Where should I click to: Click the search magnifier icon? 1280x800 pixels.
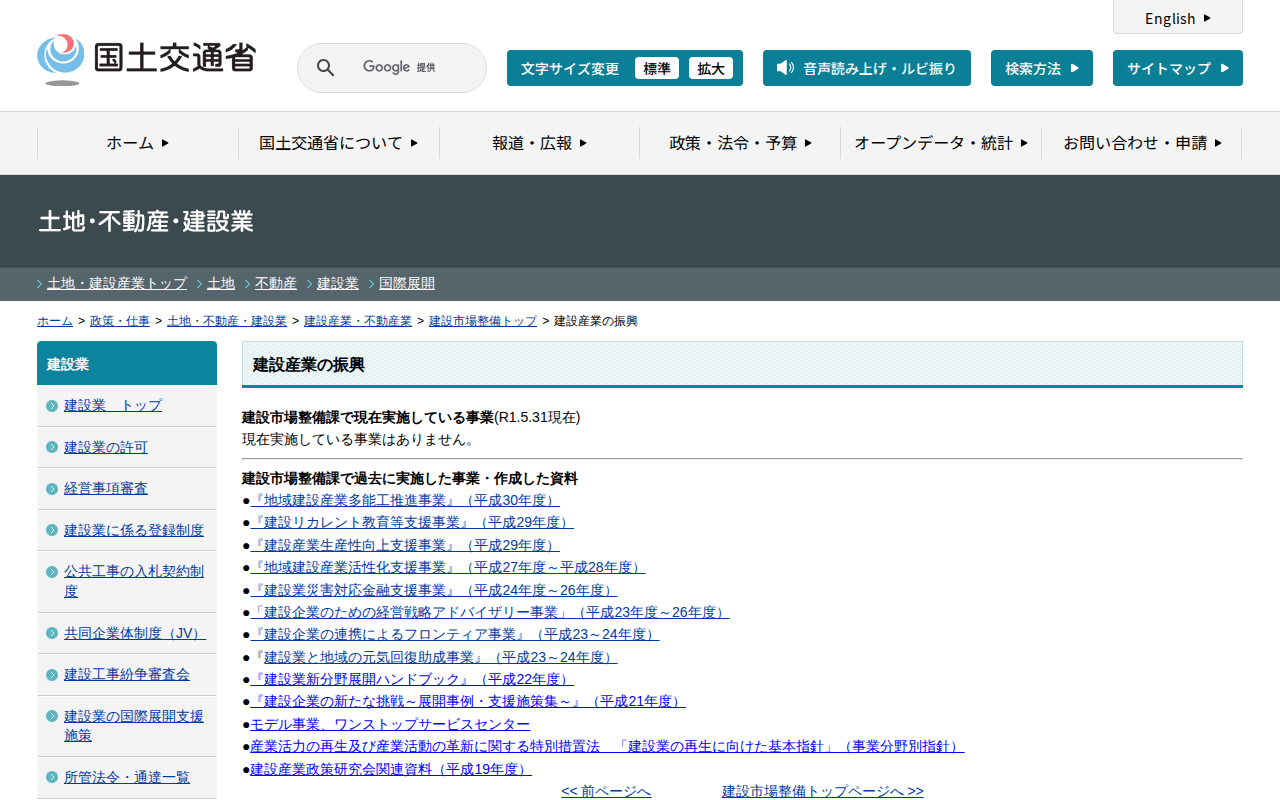point(325,68)
